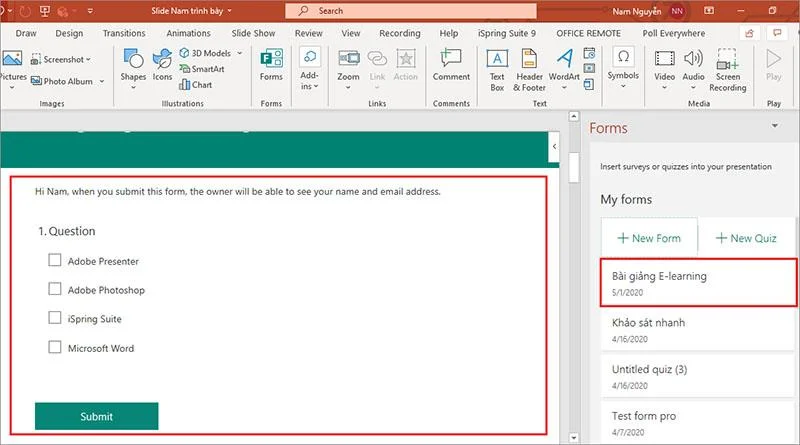Expand the Photo Album dropdown arrow

click(102, 81)
